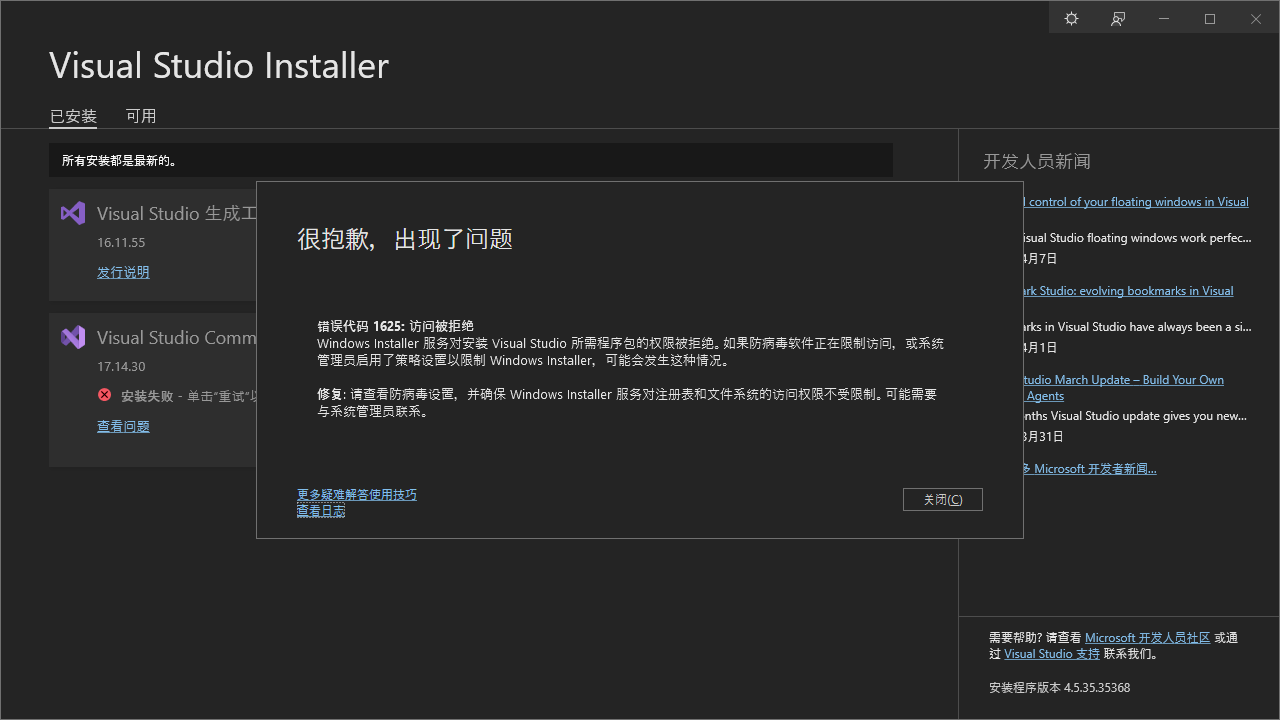Open the March Update news article link

(x=1124, y=388)
